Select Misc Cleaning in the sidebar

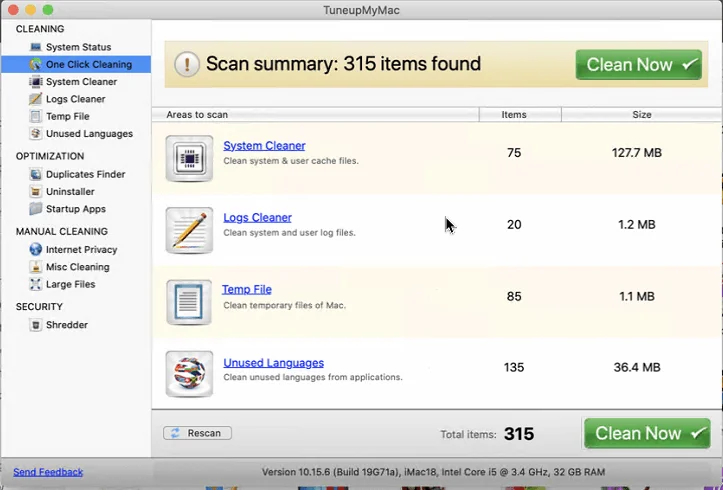[x=77, y=267]
